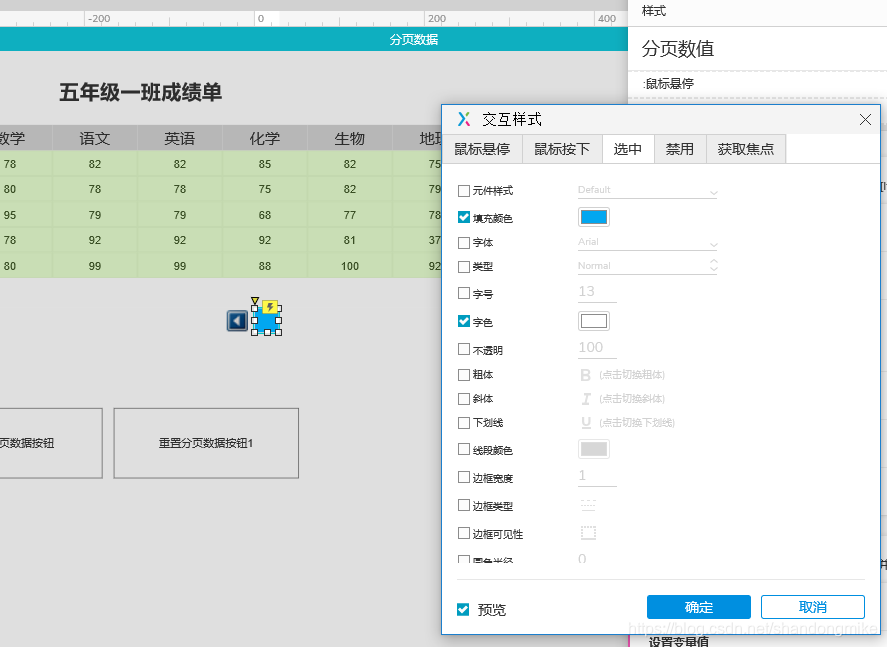
Task: Toggle underline U icon
Action: click(x=586, y=422)
